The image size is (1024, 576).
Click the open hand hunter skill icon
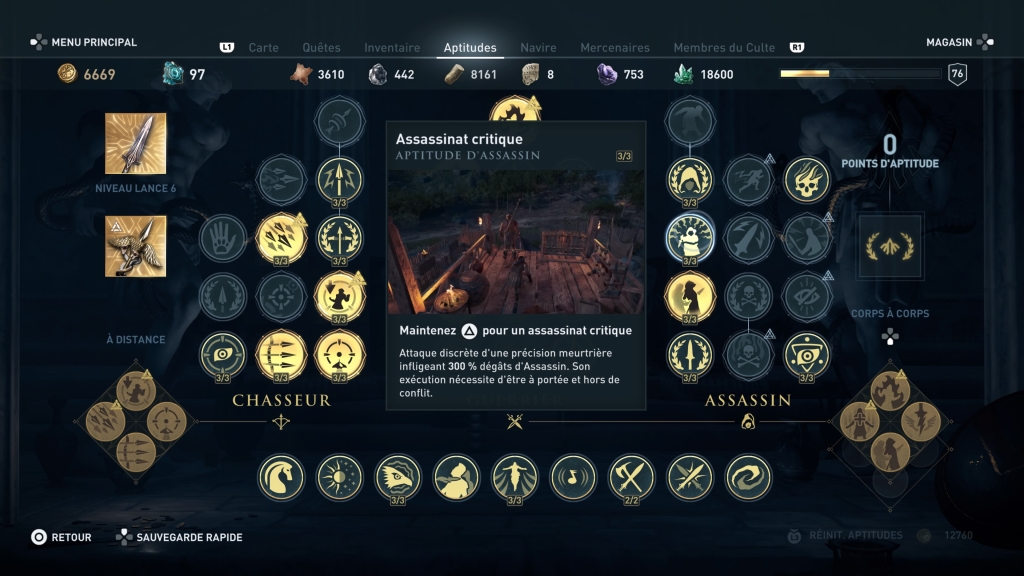pos(223,238)
